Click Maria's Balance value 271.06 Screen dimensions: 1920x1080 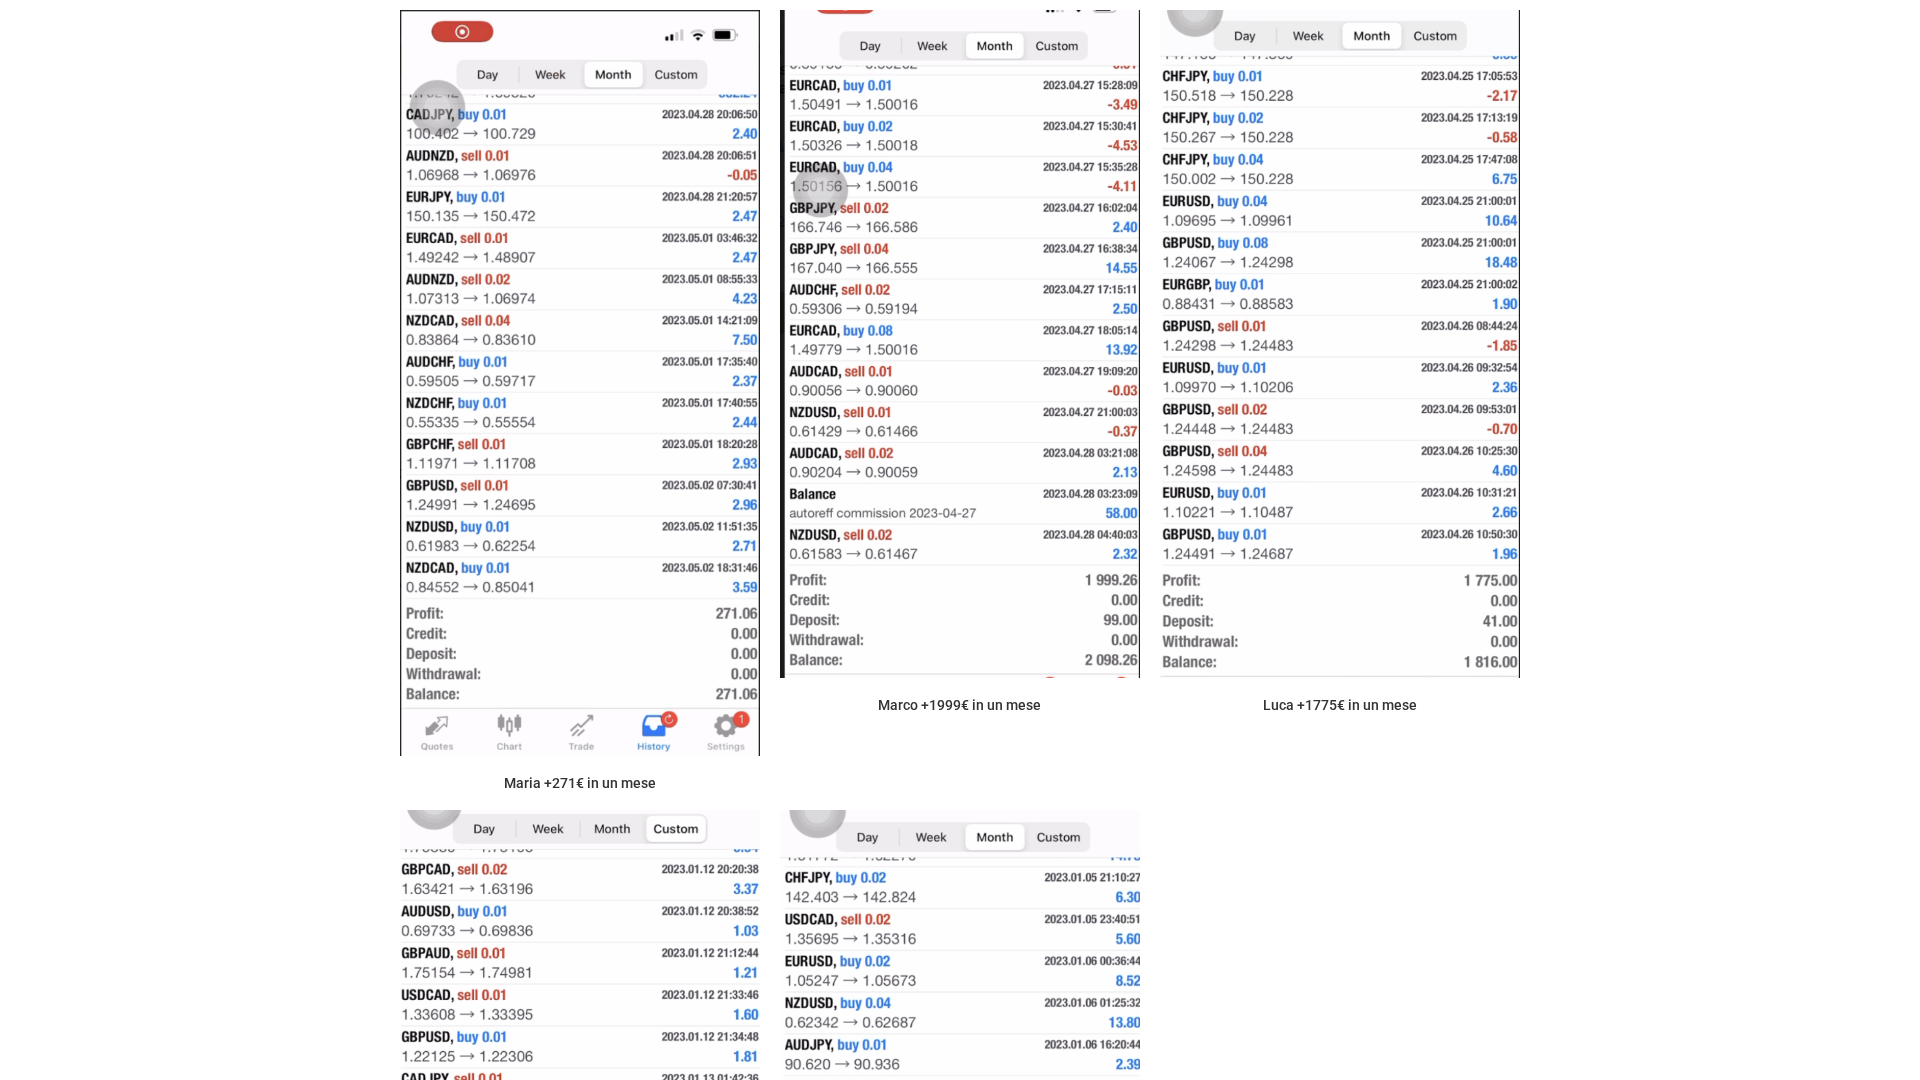click(736, 694)
